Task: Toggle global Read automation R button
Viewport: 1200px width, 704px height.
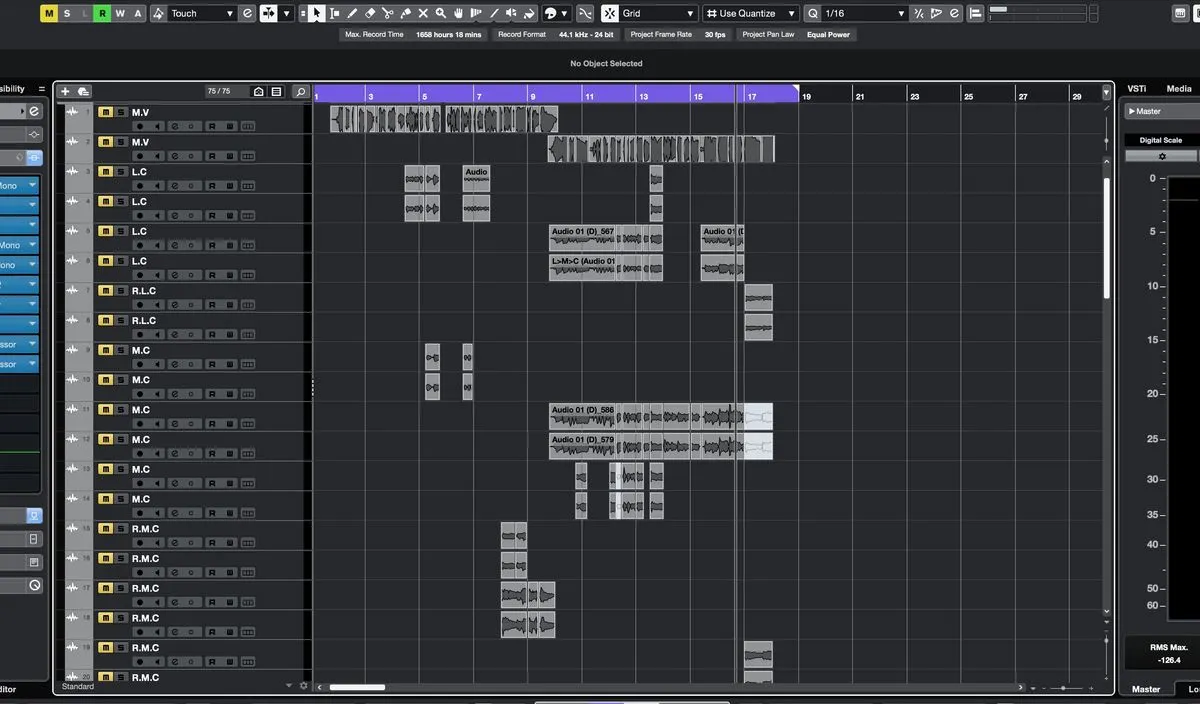Action: coord(102,13)
